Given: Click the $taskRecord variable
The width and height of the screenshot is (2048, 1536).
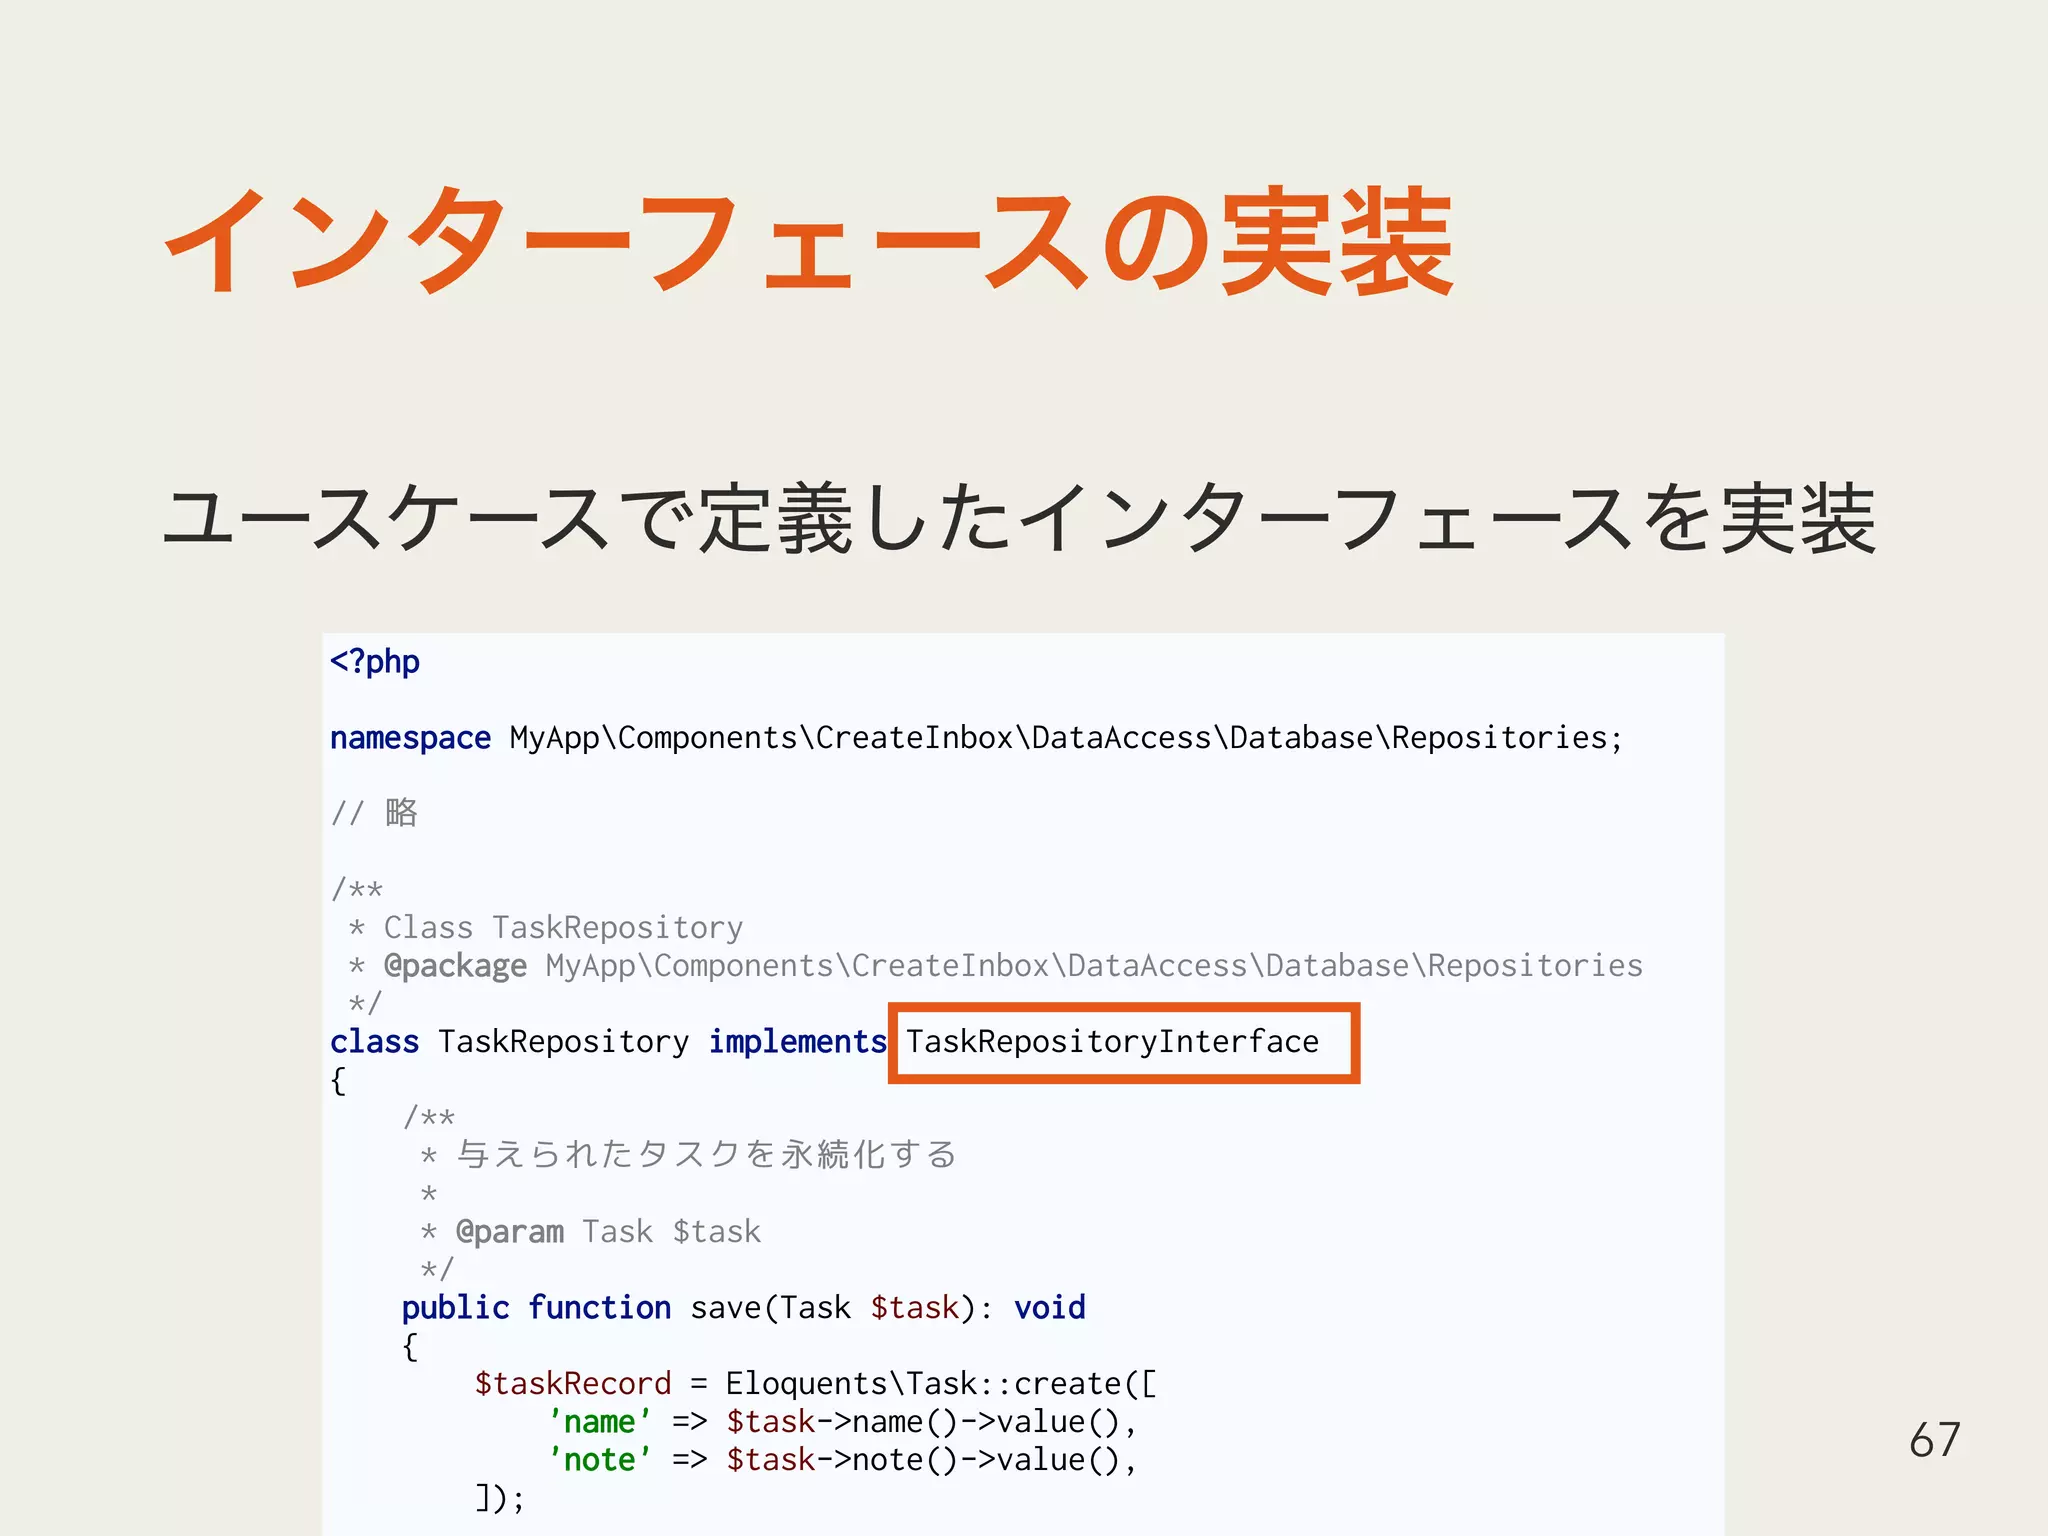Looking at the screenshot, I should tap(572, 1384).
